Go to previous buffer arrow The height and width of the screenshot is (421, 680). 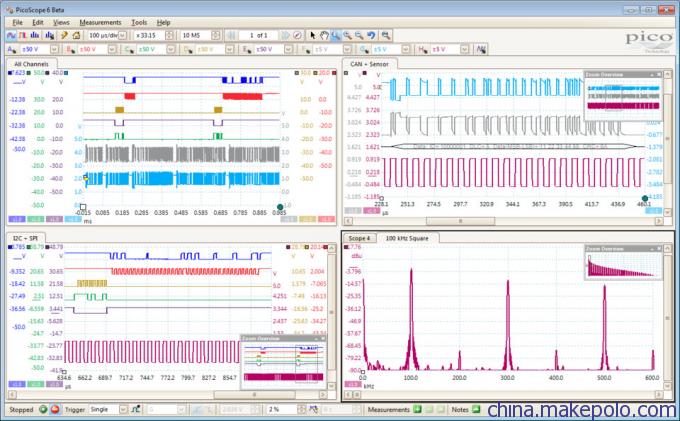coord(231,35)
